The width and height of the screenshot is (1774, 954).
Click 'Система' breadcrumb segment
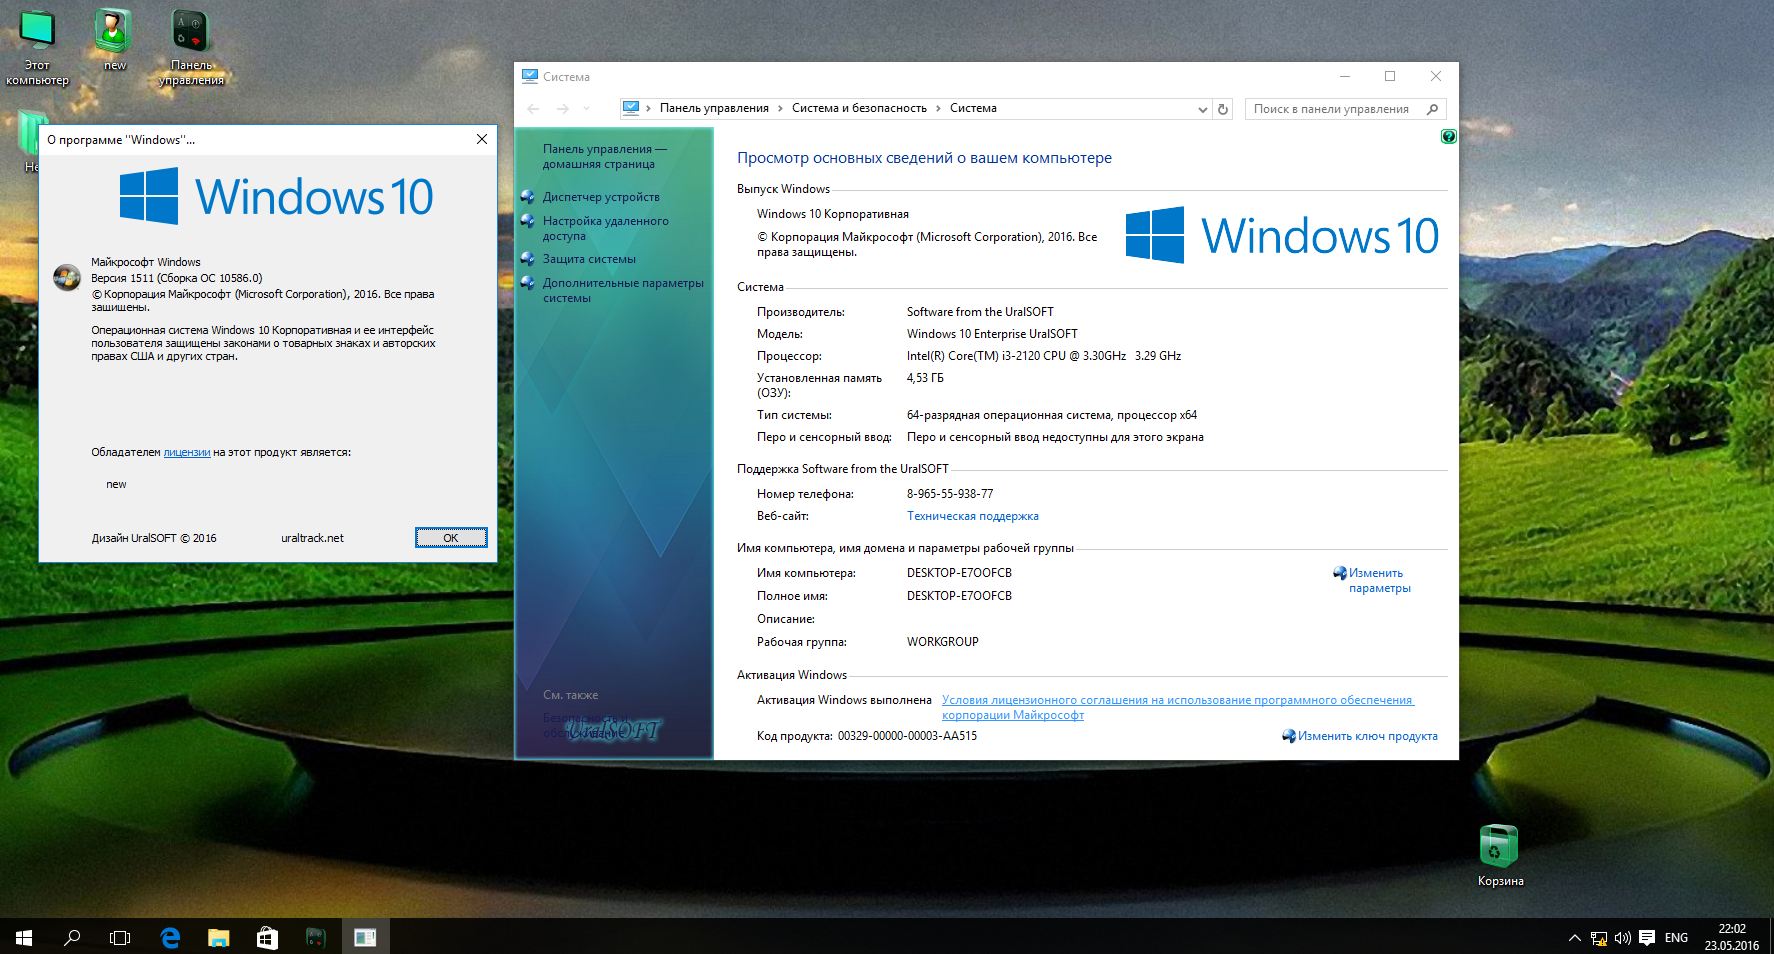[x=973, y=108]
